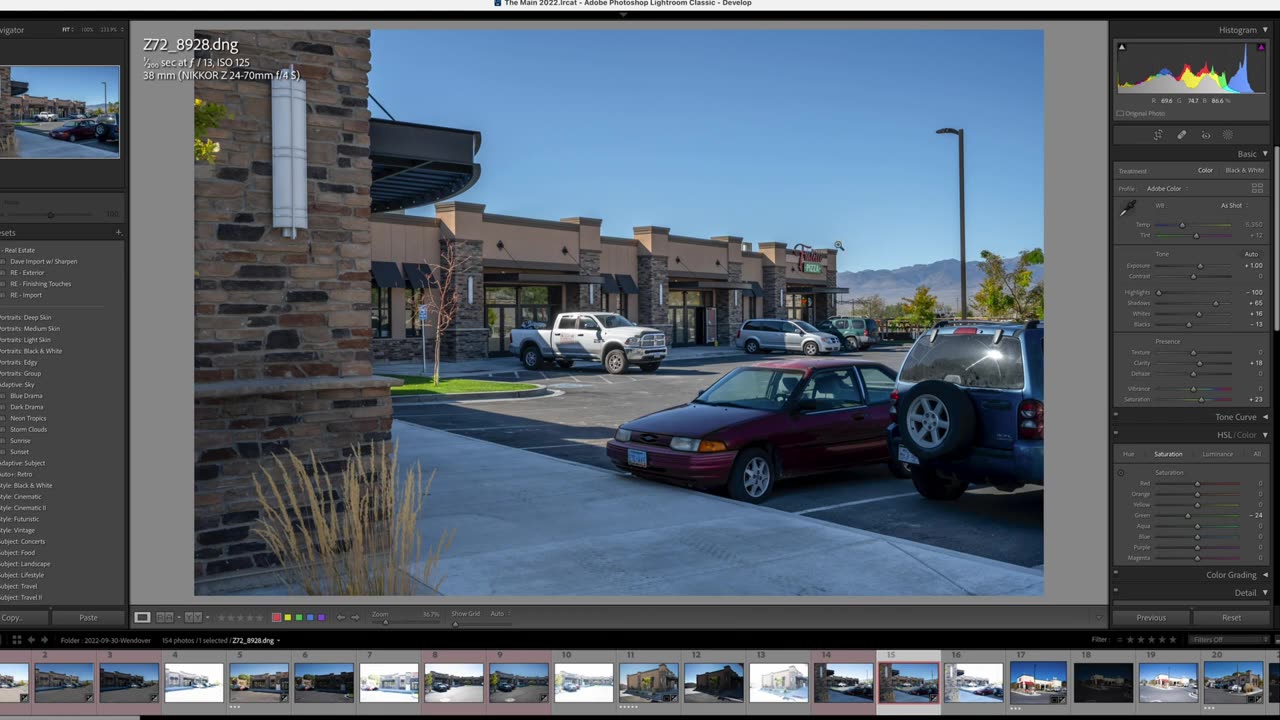Click the Navigator preview thumbnail
Image resolution: width=1280 pixels, height=720 pixels.
(60, 112)
